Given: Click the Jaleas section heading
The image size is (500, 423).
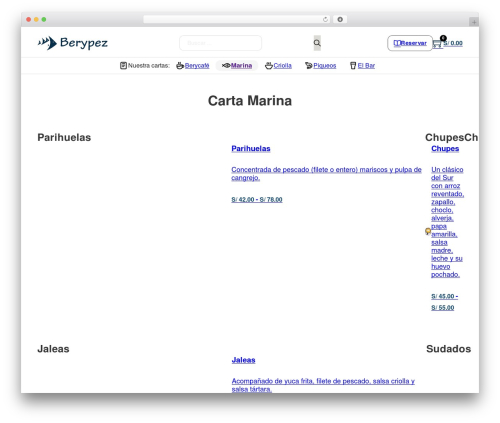Looking at the screenshot, I should point(53,349).
